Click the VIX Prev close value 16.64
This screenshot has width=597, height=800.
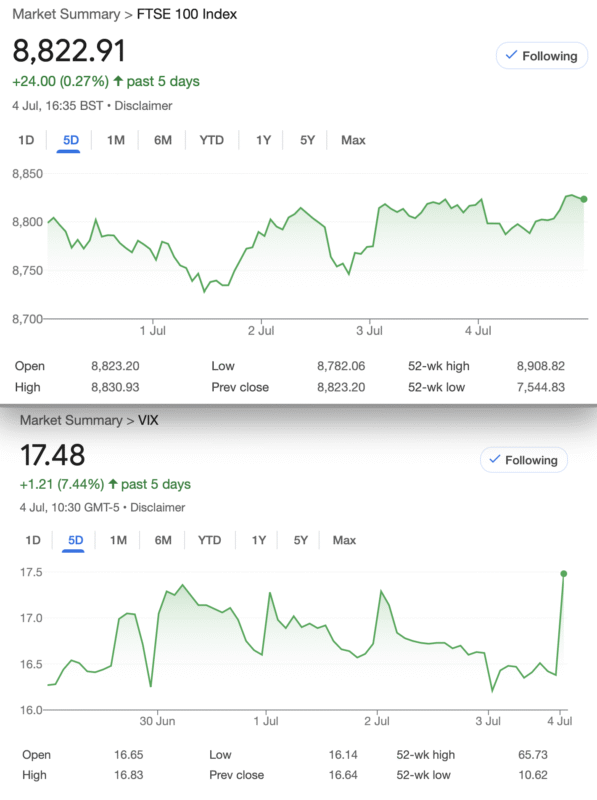point(343,775)
